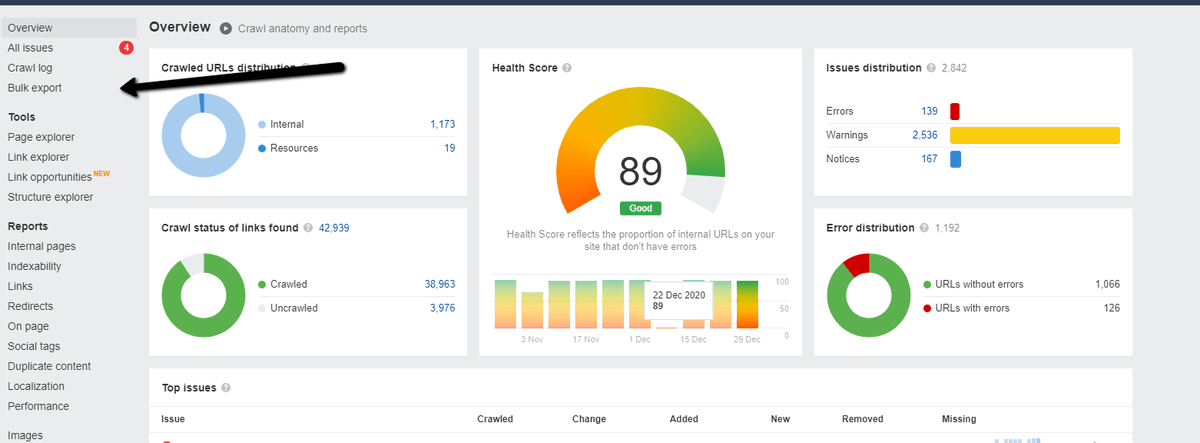This screenshot has width=1200, height=443.
Task: Click the 2,536 Warnings count link
Action: coord(925,135)
